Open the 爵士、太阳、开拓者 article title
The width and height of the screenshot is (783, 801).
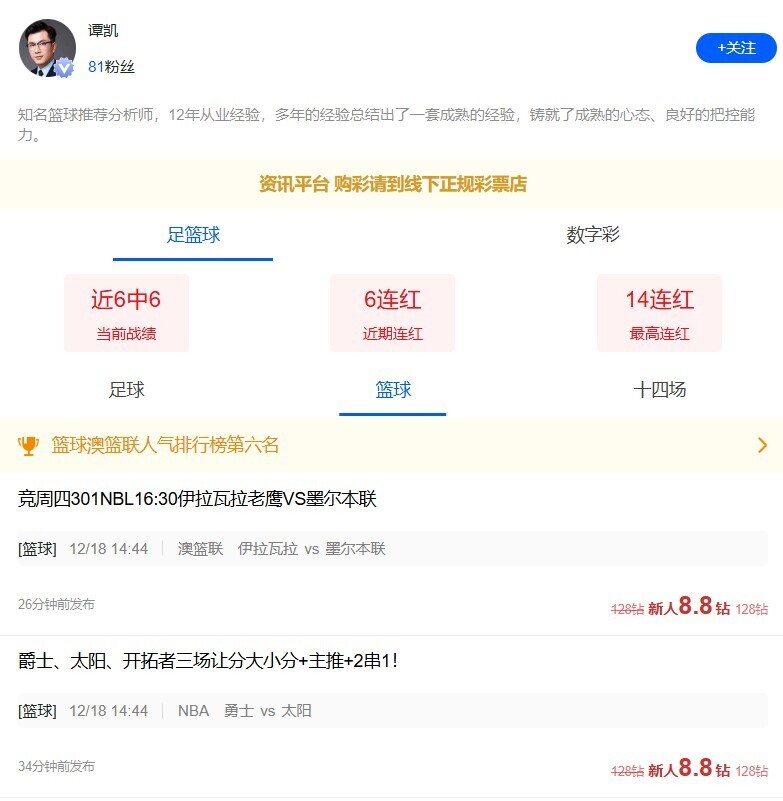(208, 661)
